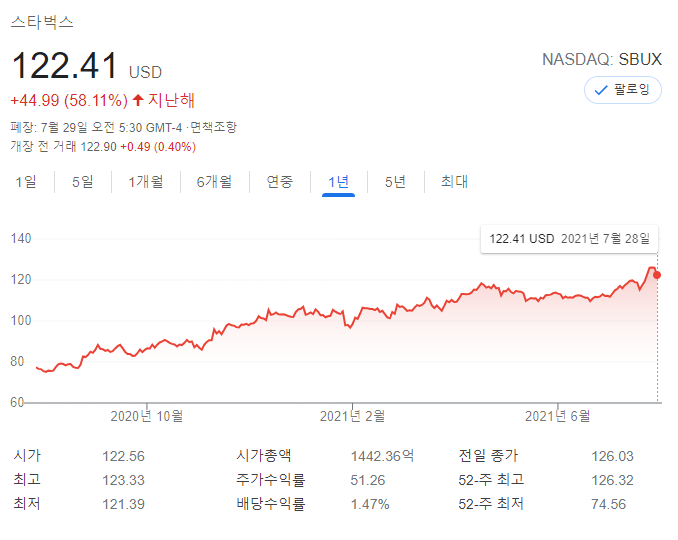This screenshot has width=678, height=540.
Task: Click the 면책조항 disclaimer link
Action: pyautogui.click(x=214, y=127)
